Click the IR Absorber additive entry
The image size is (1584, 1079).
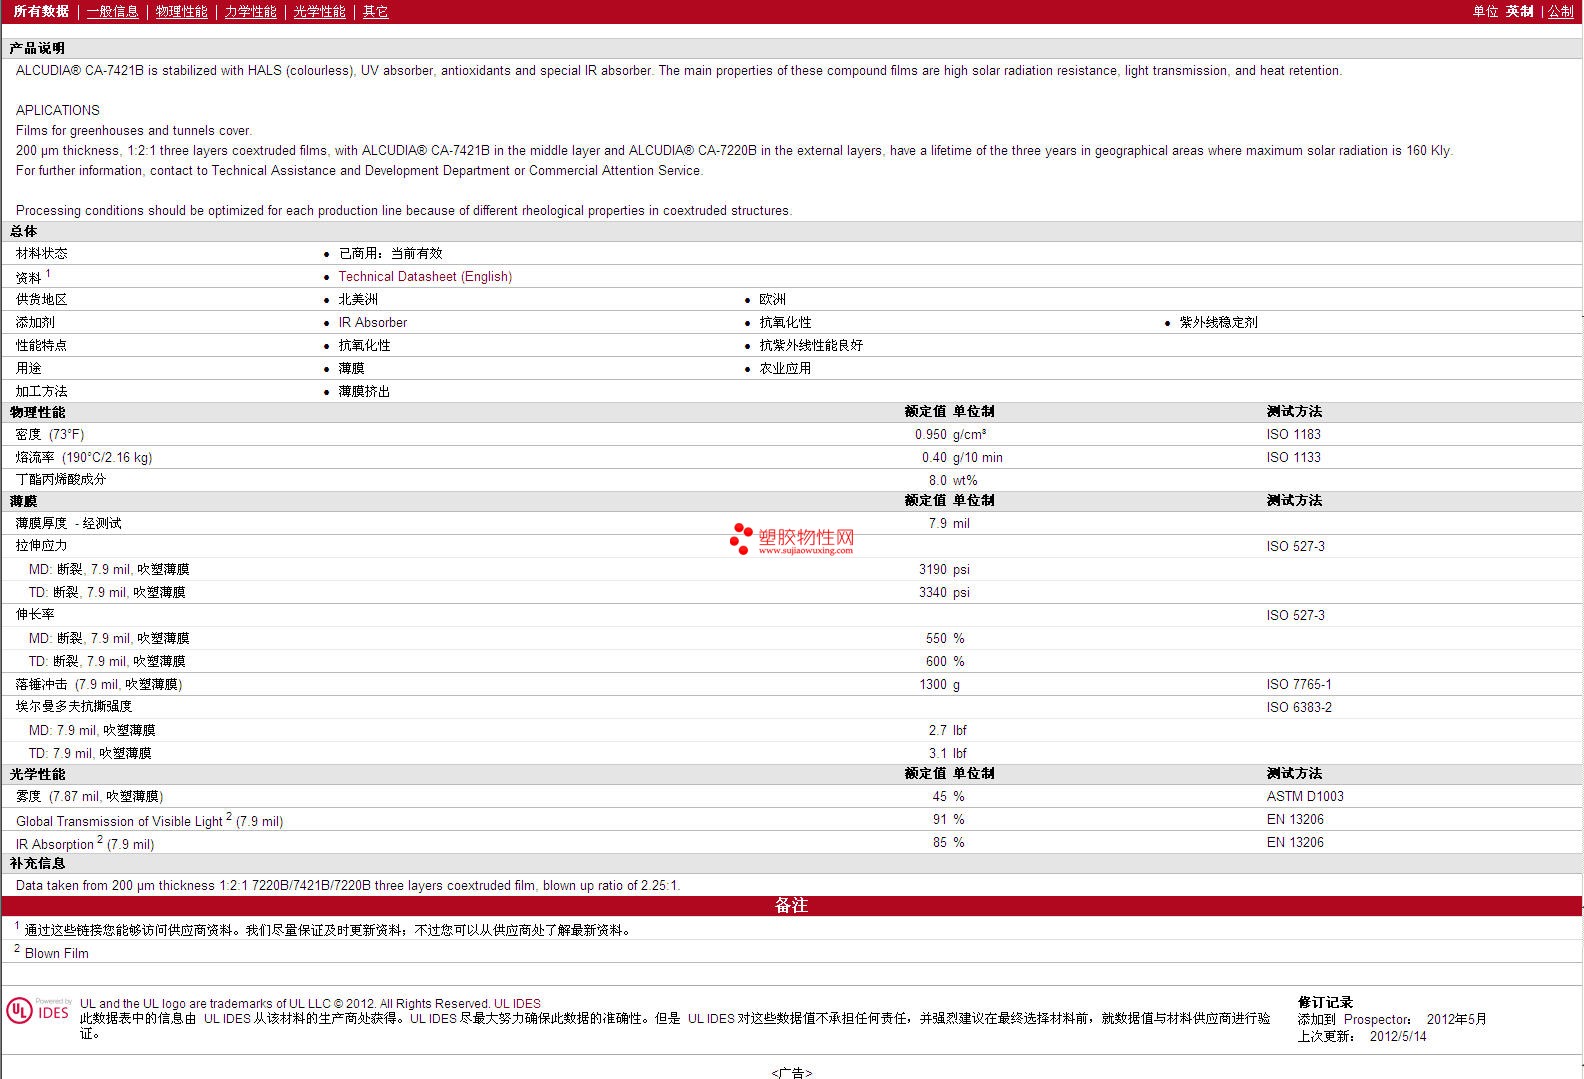tap(373, 323)
